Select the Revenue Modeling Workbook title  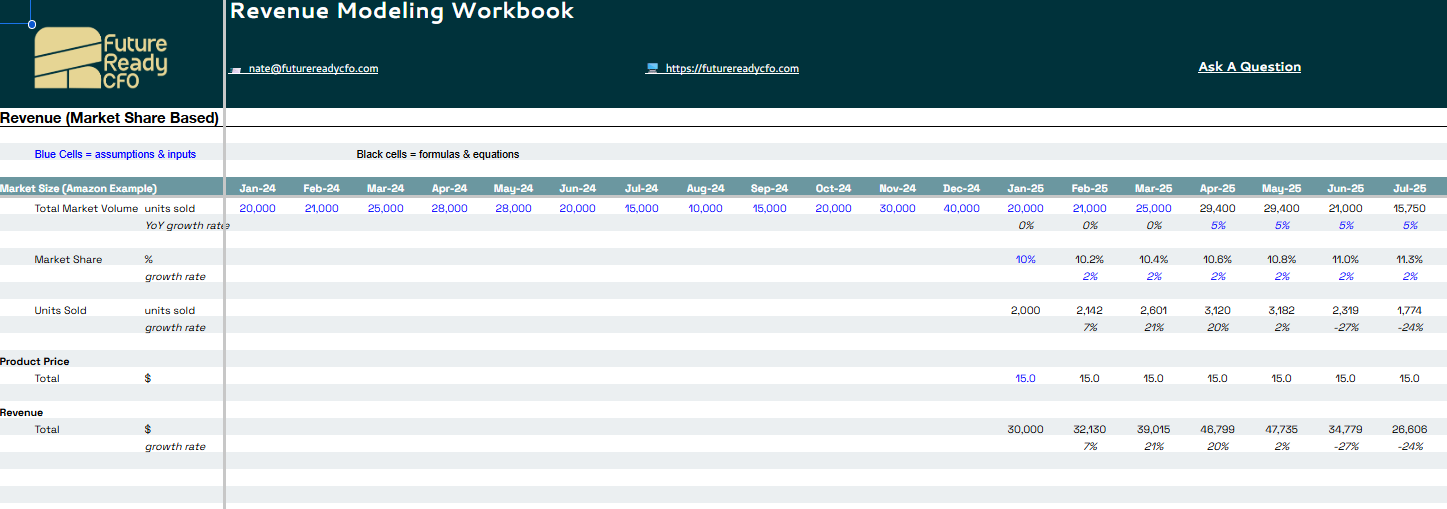coord(402,12)
